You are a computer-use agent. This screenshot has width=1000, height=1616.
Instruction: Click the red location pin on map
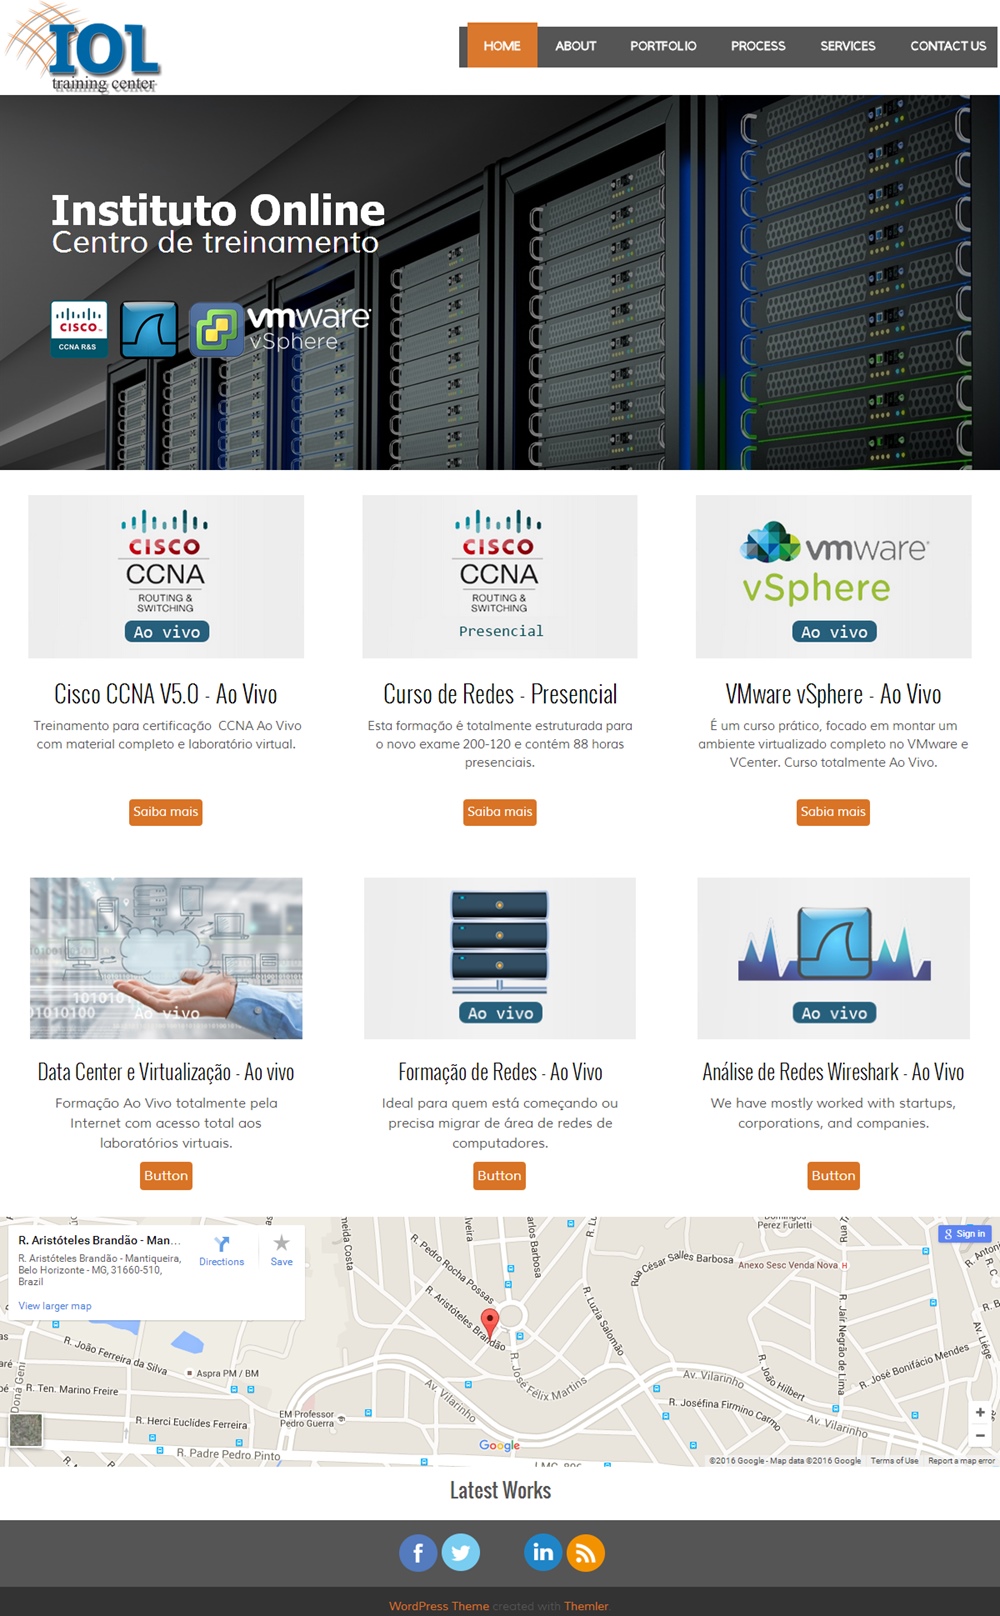click(489, 1323)
